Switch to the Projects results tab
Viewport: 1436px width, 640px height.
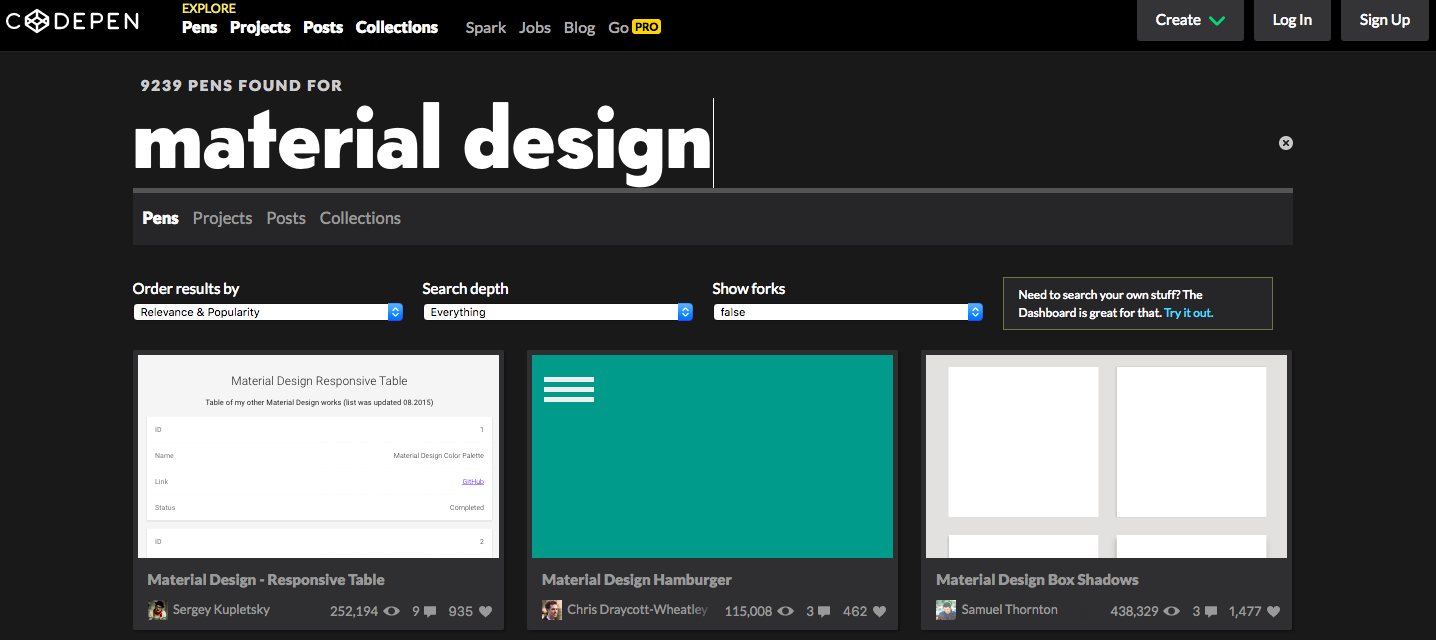222,218
